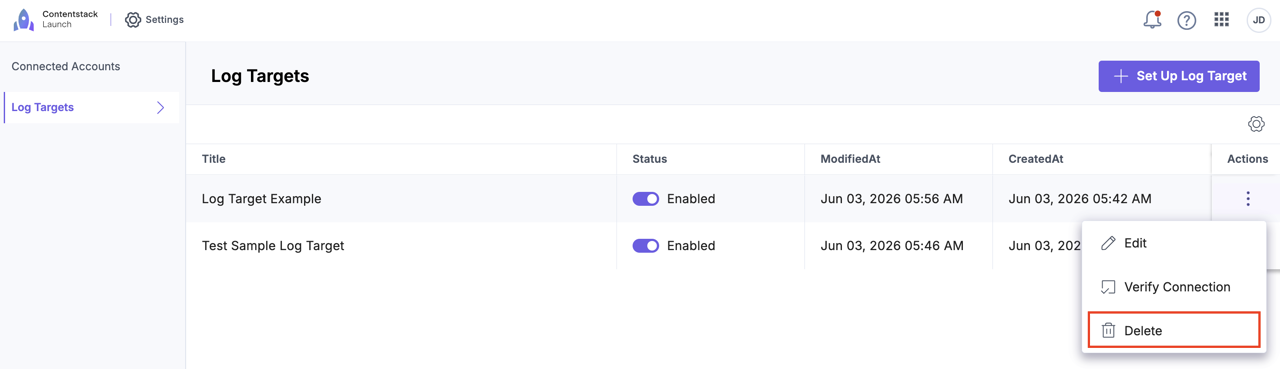Open the help question mark icon

tap(1187, 20)
